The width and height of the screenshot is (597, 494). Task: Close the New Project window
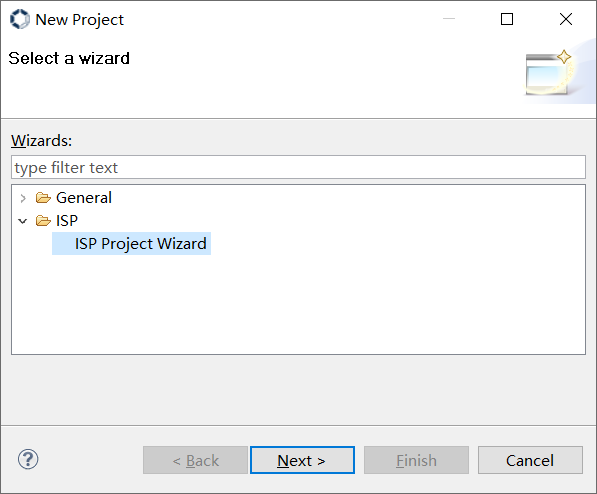coord(566,19)
